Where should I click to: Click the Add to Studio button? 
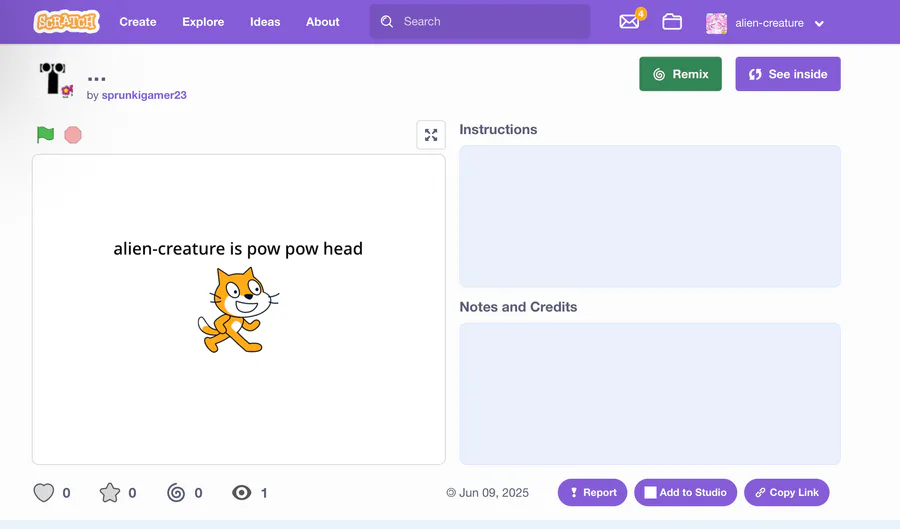click(x=685, y=492)
